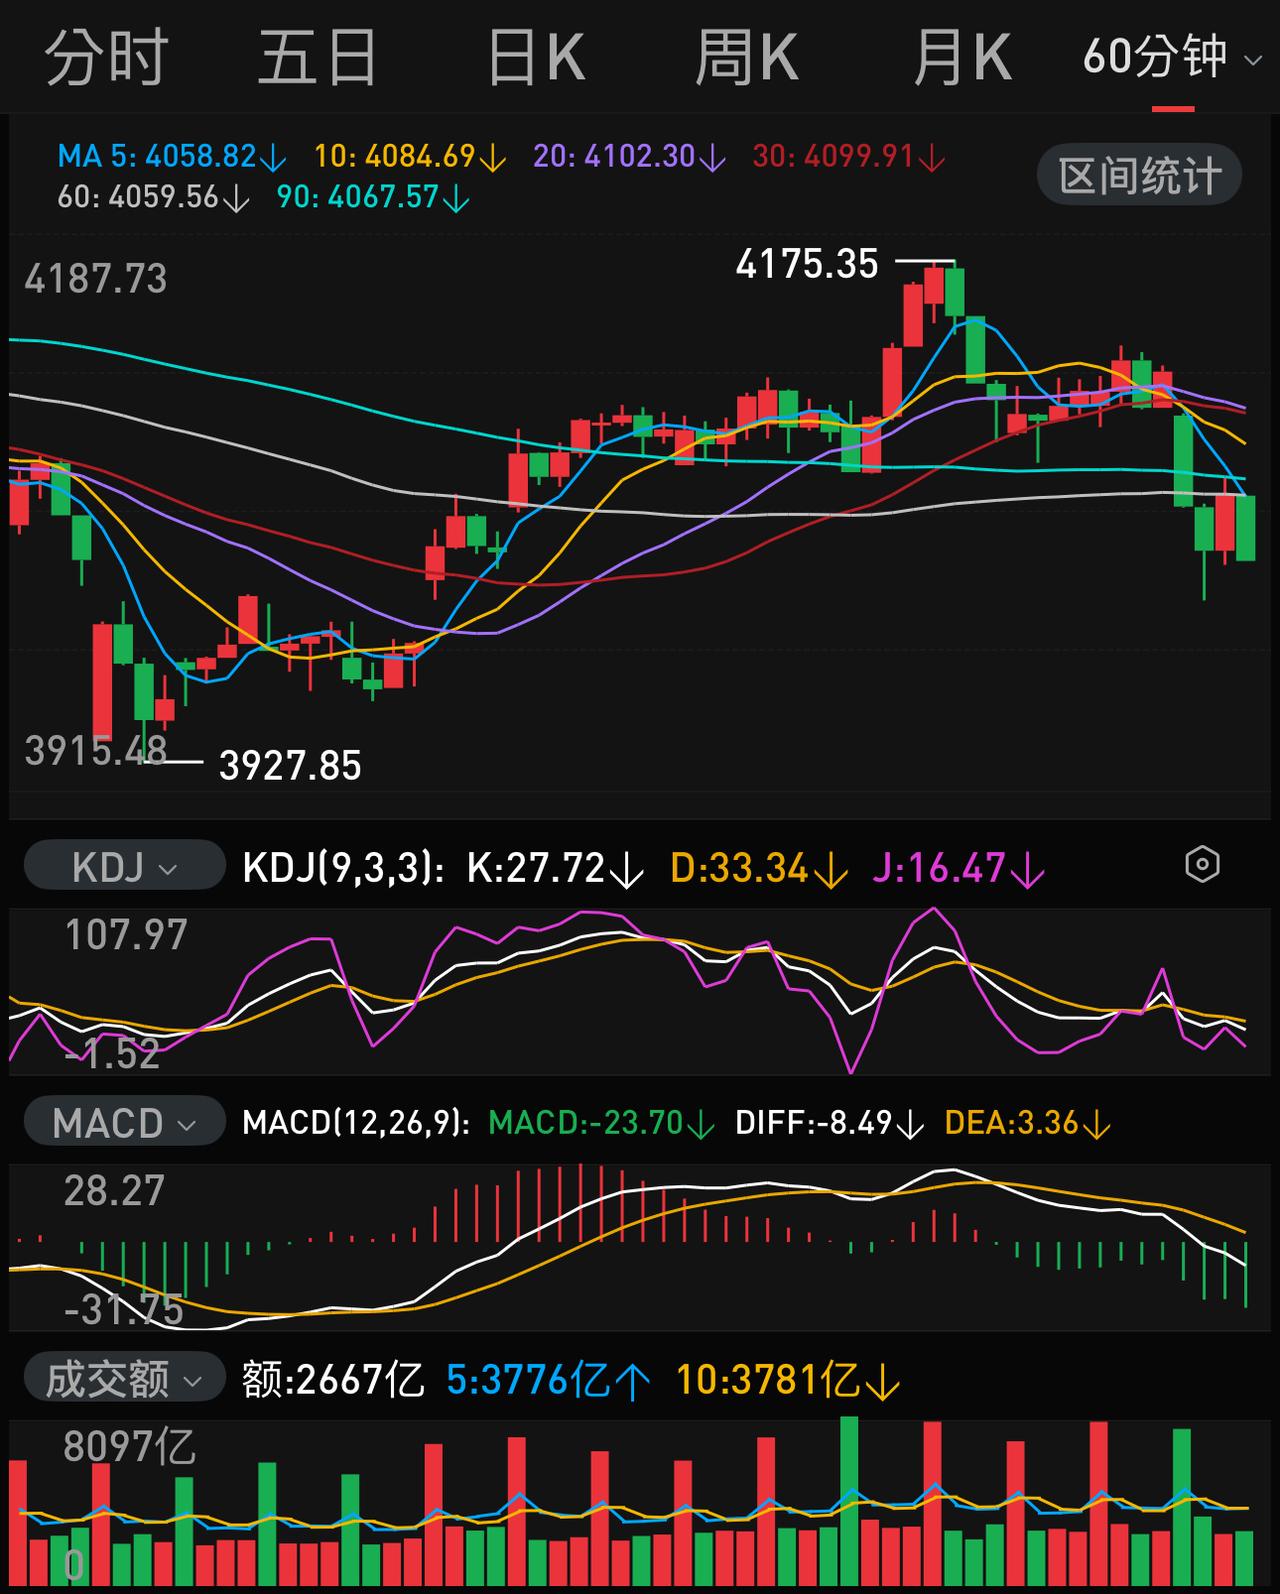
Task: Select the tallest green volume bar
Action: coord(850,1500)
